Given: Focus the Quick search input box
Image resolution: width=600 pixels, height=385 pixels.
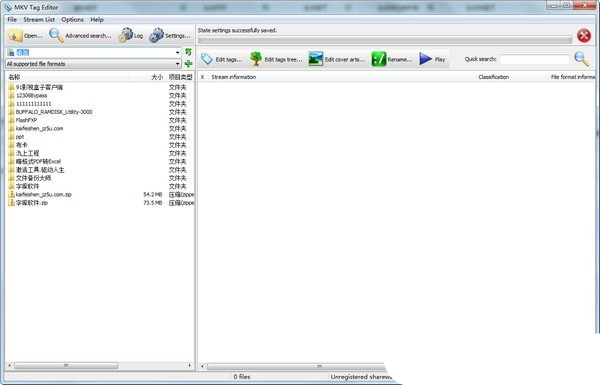Looking at the screenshot, I should [535, 59].
